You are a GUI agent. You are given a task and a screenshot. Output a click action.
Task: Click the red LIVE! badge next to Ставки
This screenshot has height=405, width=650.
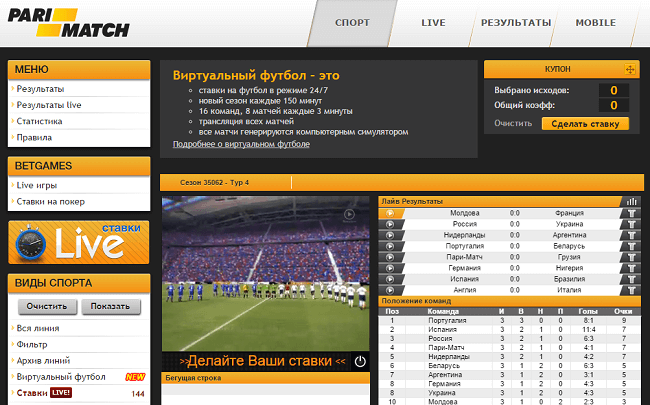(x=61, y=393)
